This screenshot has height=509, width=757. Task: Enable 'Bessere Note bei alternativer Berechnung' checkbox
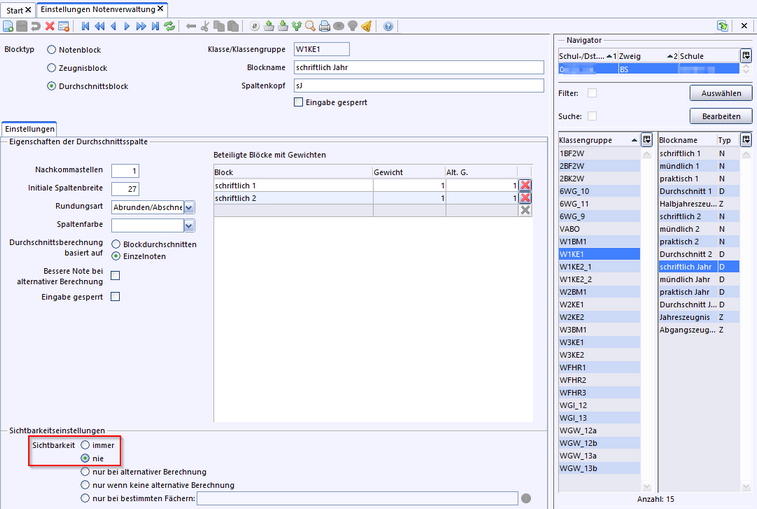pyautogui.click(x=115, y=276)
